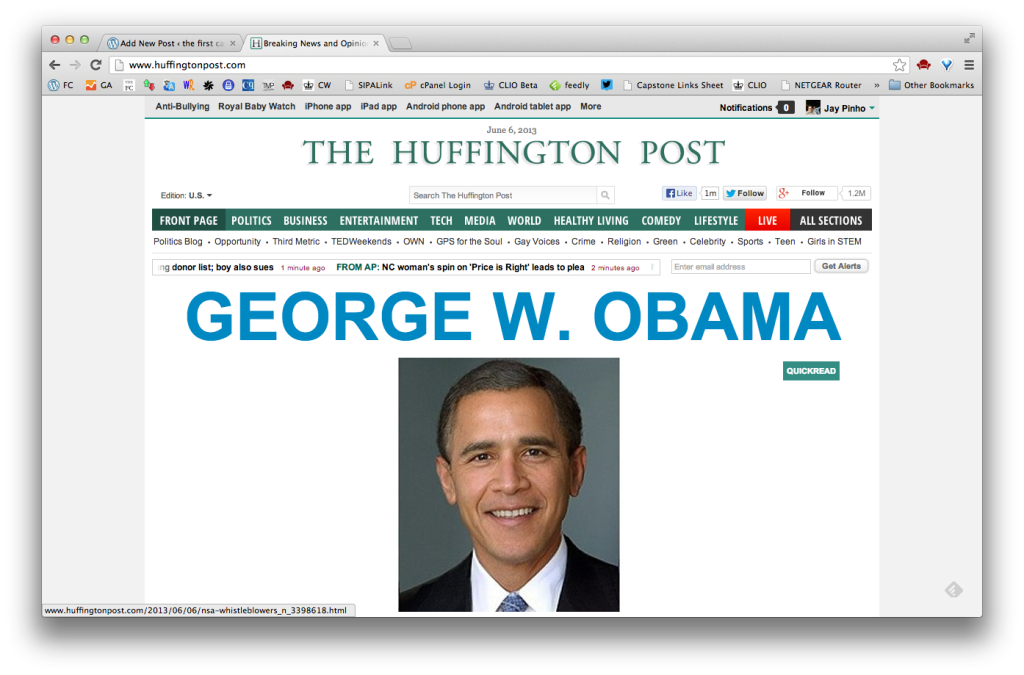Click the QUICKREAD button
Image resolution: width=1024 pixels, height=675 pixels.
[x=811, y=371]
